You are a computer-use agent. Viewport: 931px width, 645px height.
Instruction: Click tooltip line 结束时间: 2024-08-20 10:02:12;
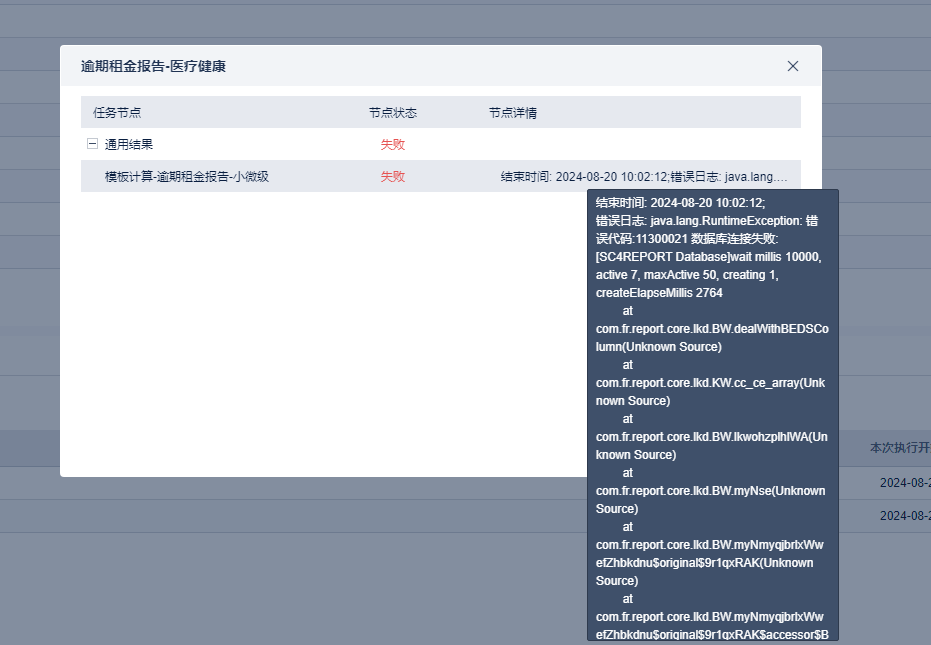(680, 203)
